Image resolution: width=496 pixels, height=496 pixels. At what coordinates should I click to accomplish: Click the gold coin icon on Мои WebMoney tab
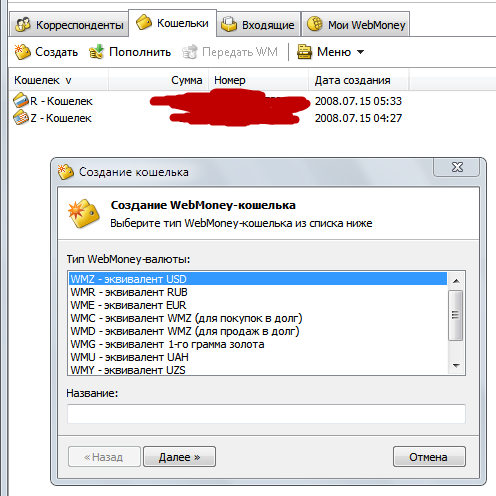(315, 24)
